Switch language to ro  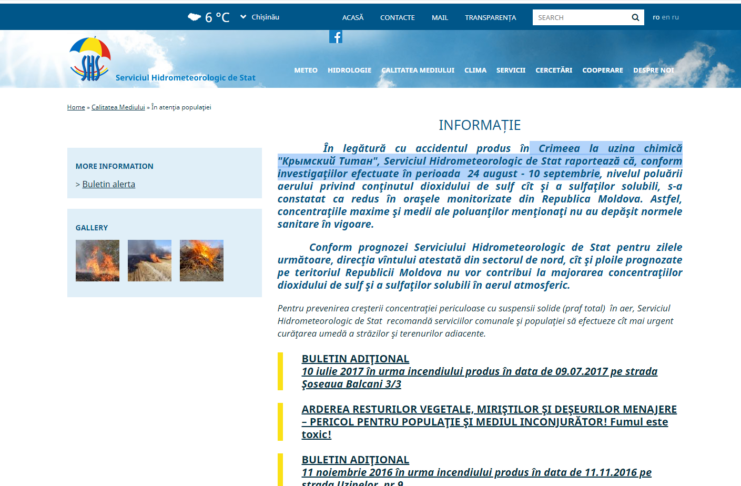[x=656, y=17]
